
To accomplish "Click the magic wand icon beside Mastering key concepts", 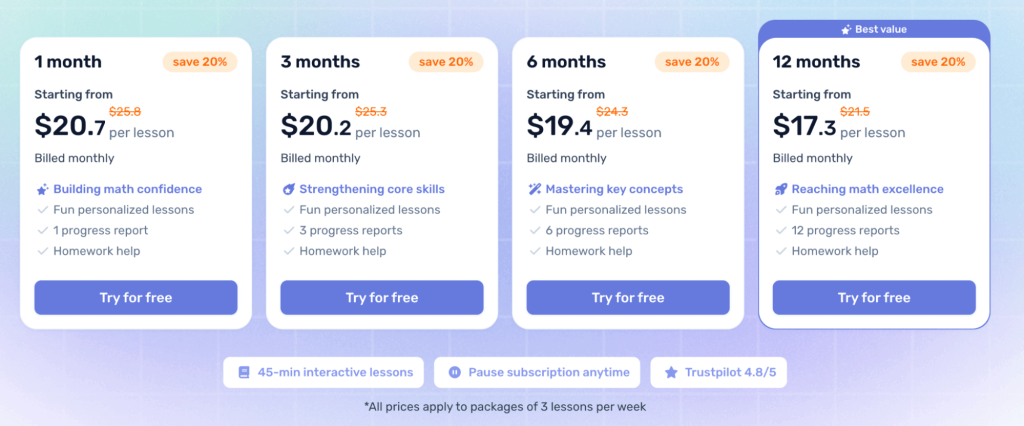I will pyautogui.click(x=534, y=189).
